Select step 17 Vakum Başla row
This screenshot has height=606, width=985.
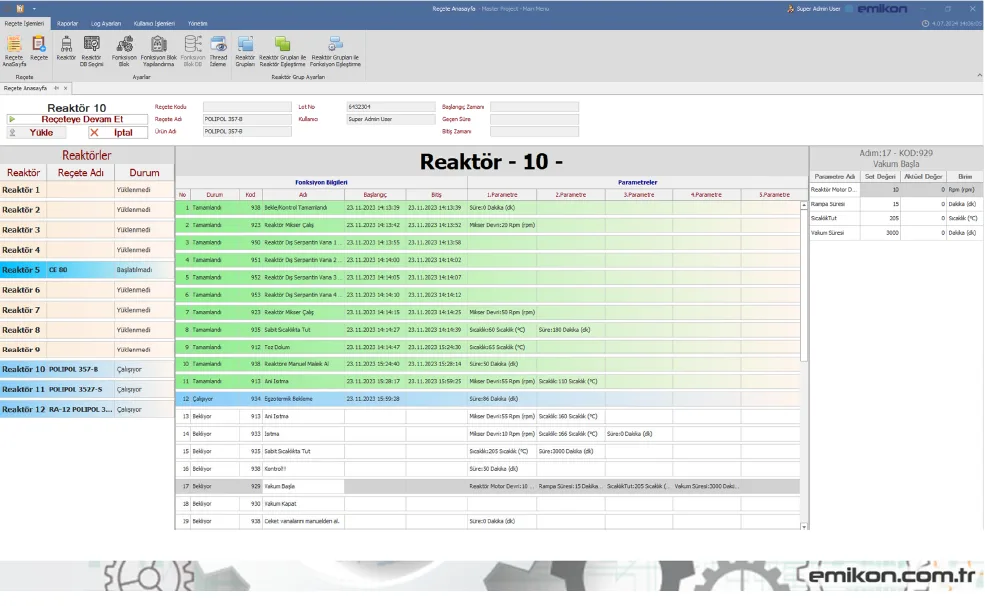pyautogui.click(x=487, y=486)
